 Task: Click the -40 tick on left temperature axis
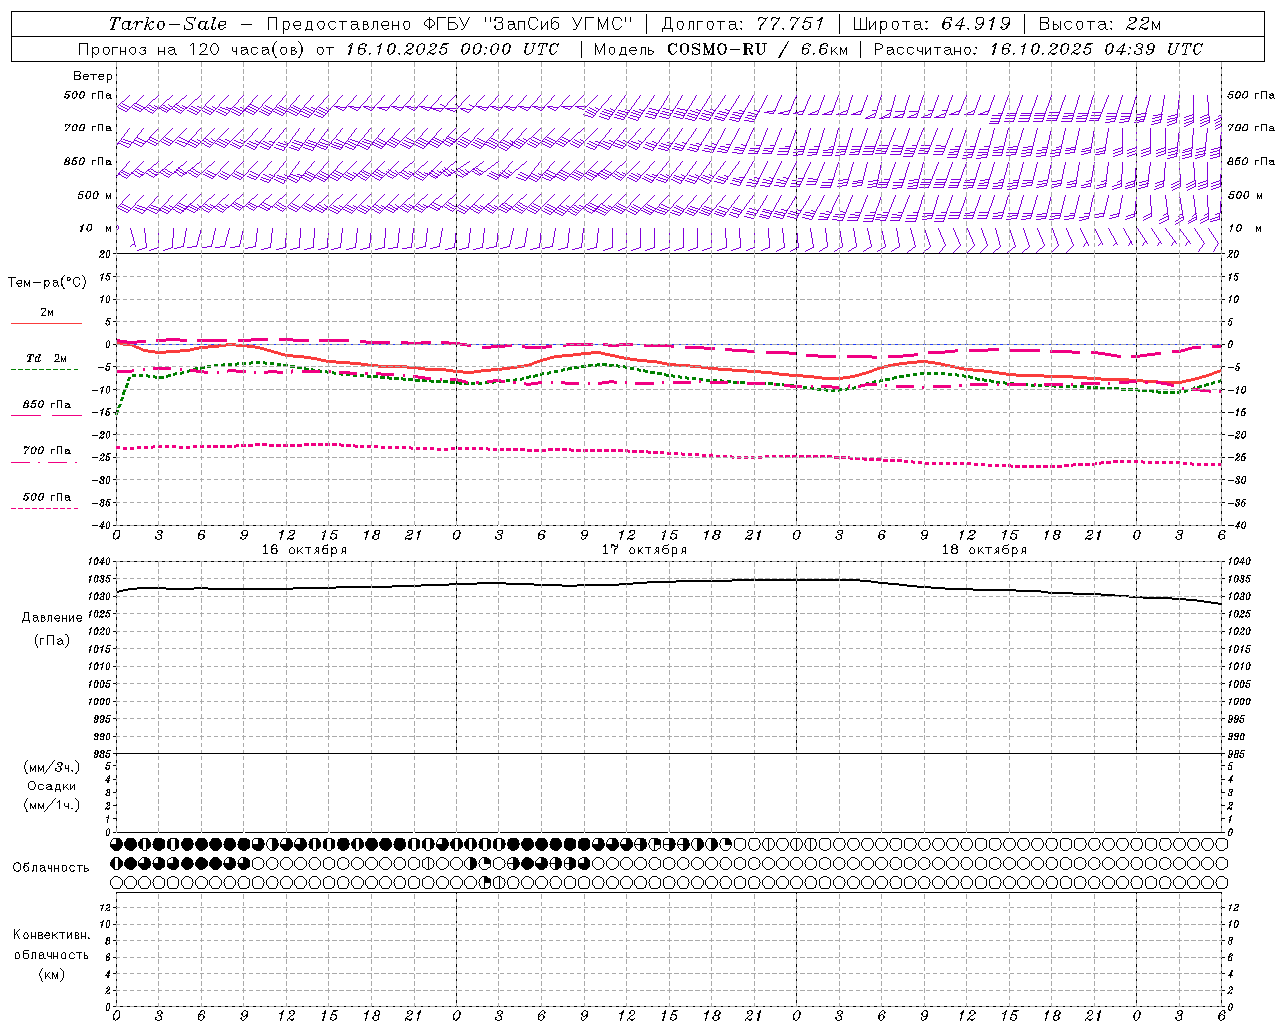coord(103,525)
